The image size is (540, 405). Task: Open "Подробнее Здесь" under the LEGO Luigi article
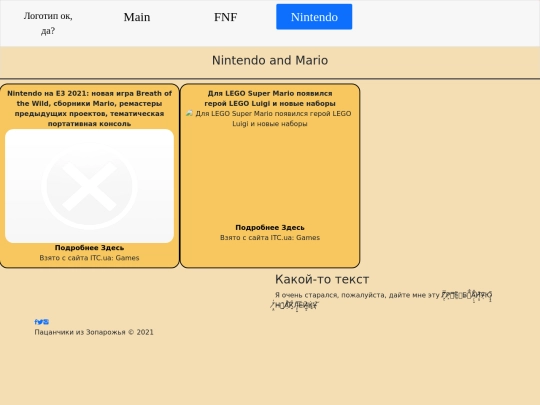(270, 227)
